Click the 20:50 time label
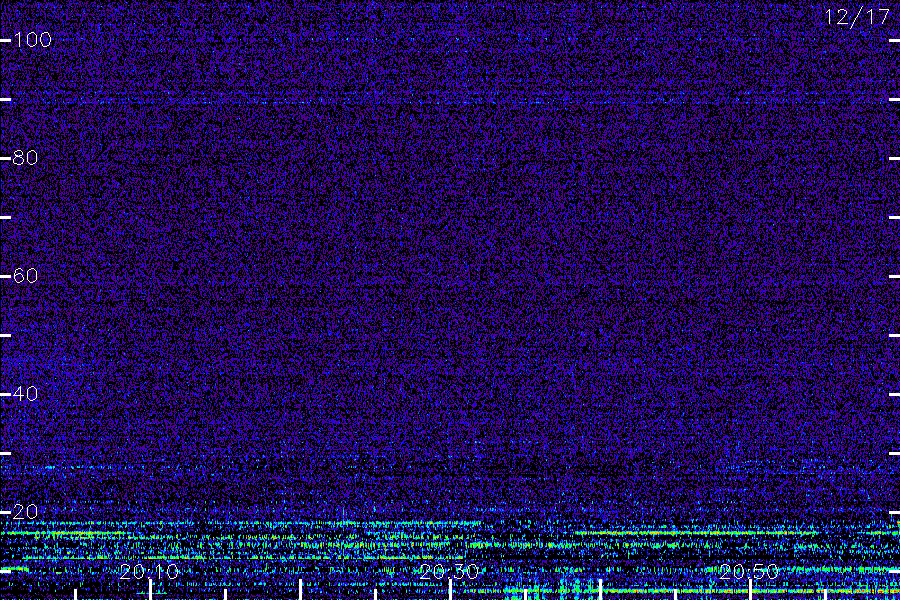This screenshot has width=900, height=600. (x=749, y=571)
